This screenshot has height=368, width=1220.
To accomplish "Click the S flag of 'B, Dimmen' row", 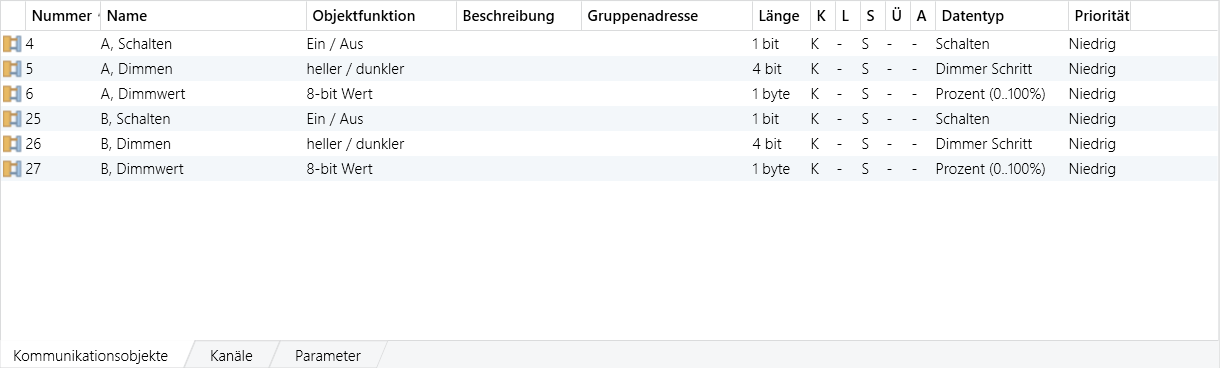I will pos(866,144).
